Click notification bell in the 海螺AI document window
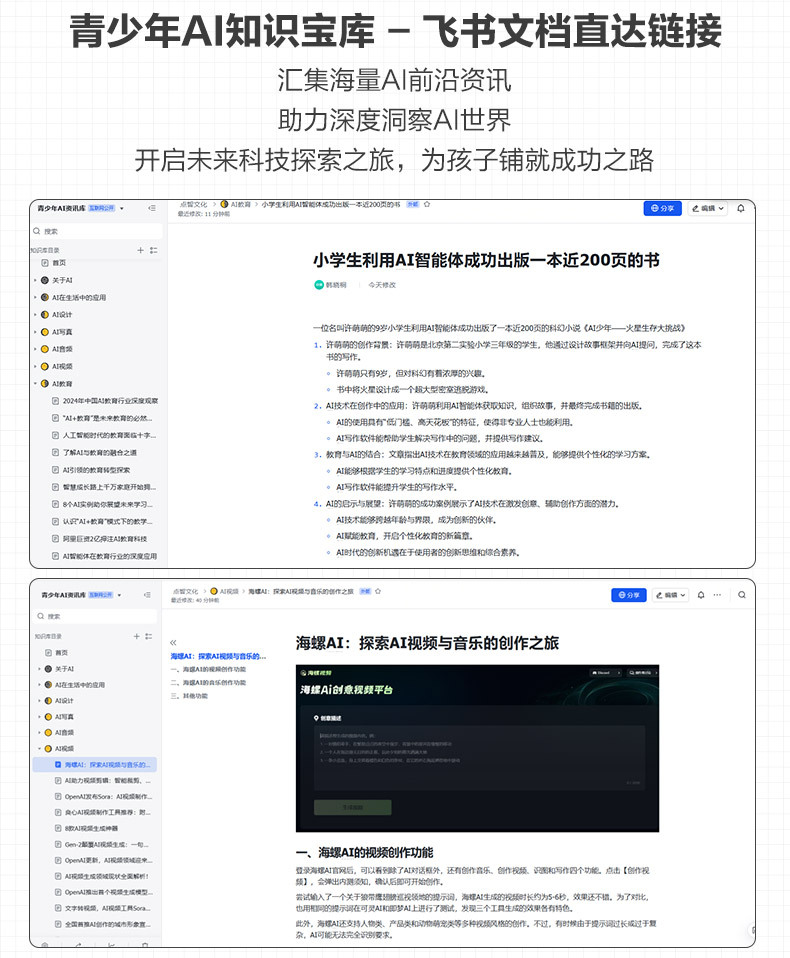The height and width of the screenshot is (958, 790). [701, 594]
